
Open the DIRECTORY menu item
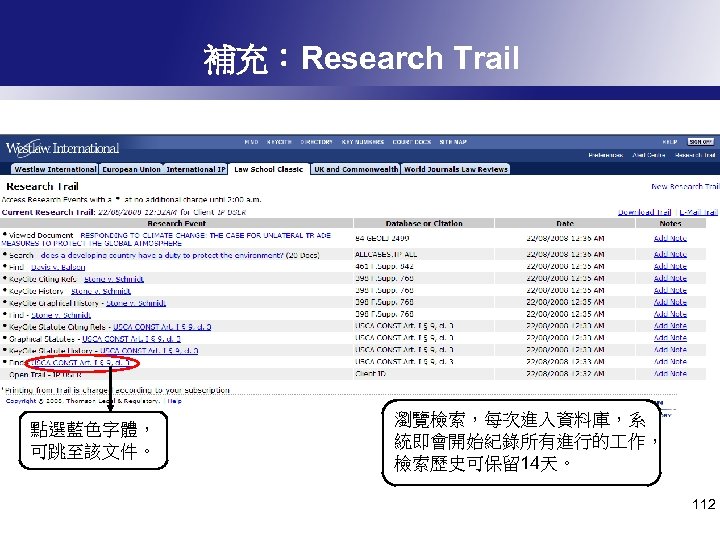[x=316, y=142]
